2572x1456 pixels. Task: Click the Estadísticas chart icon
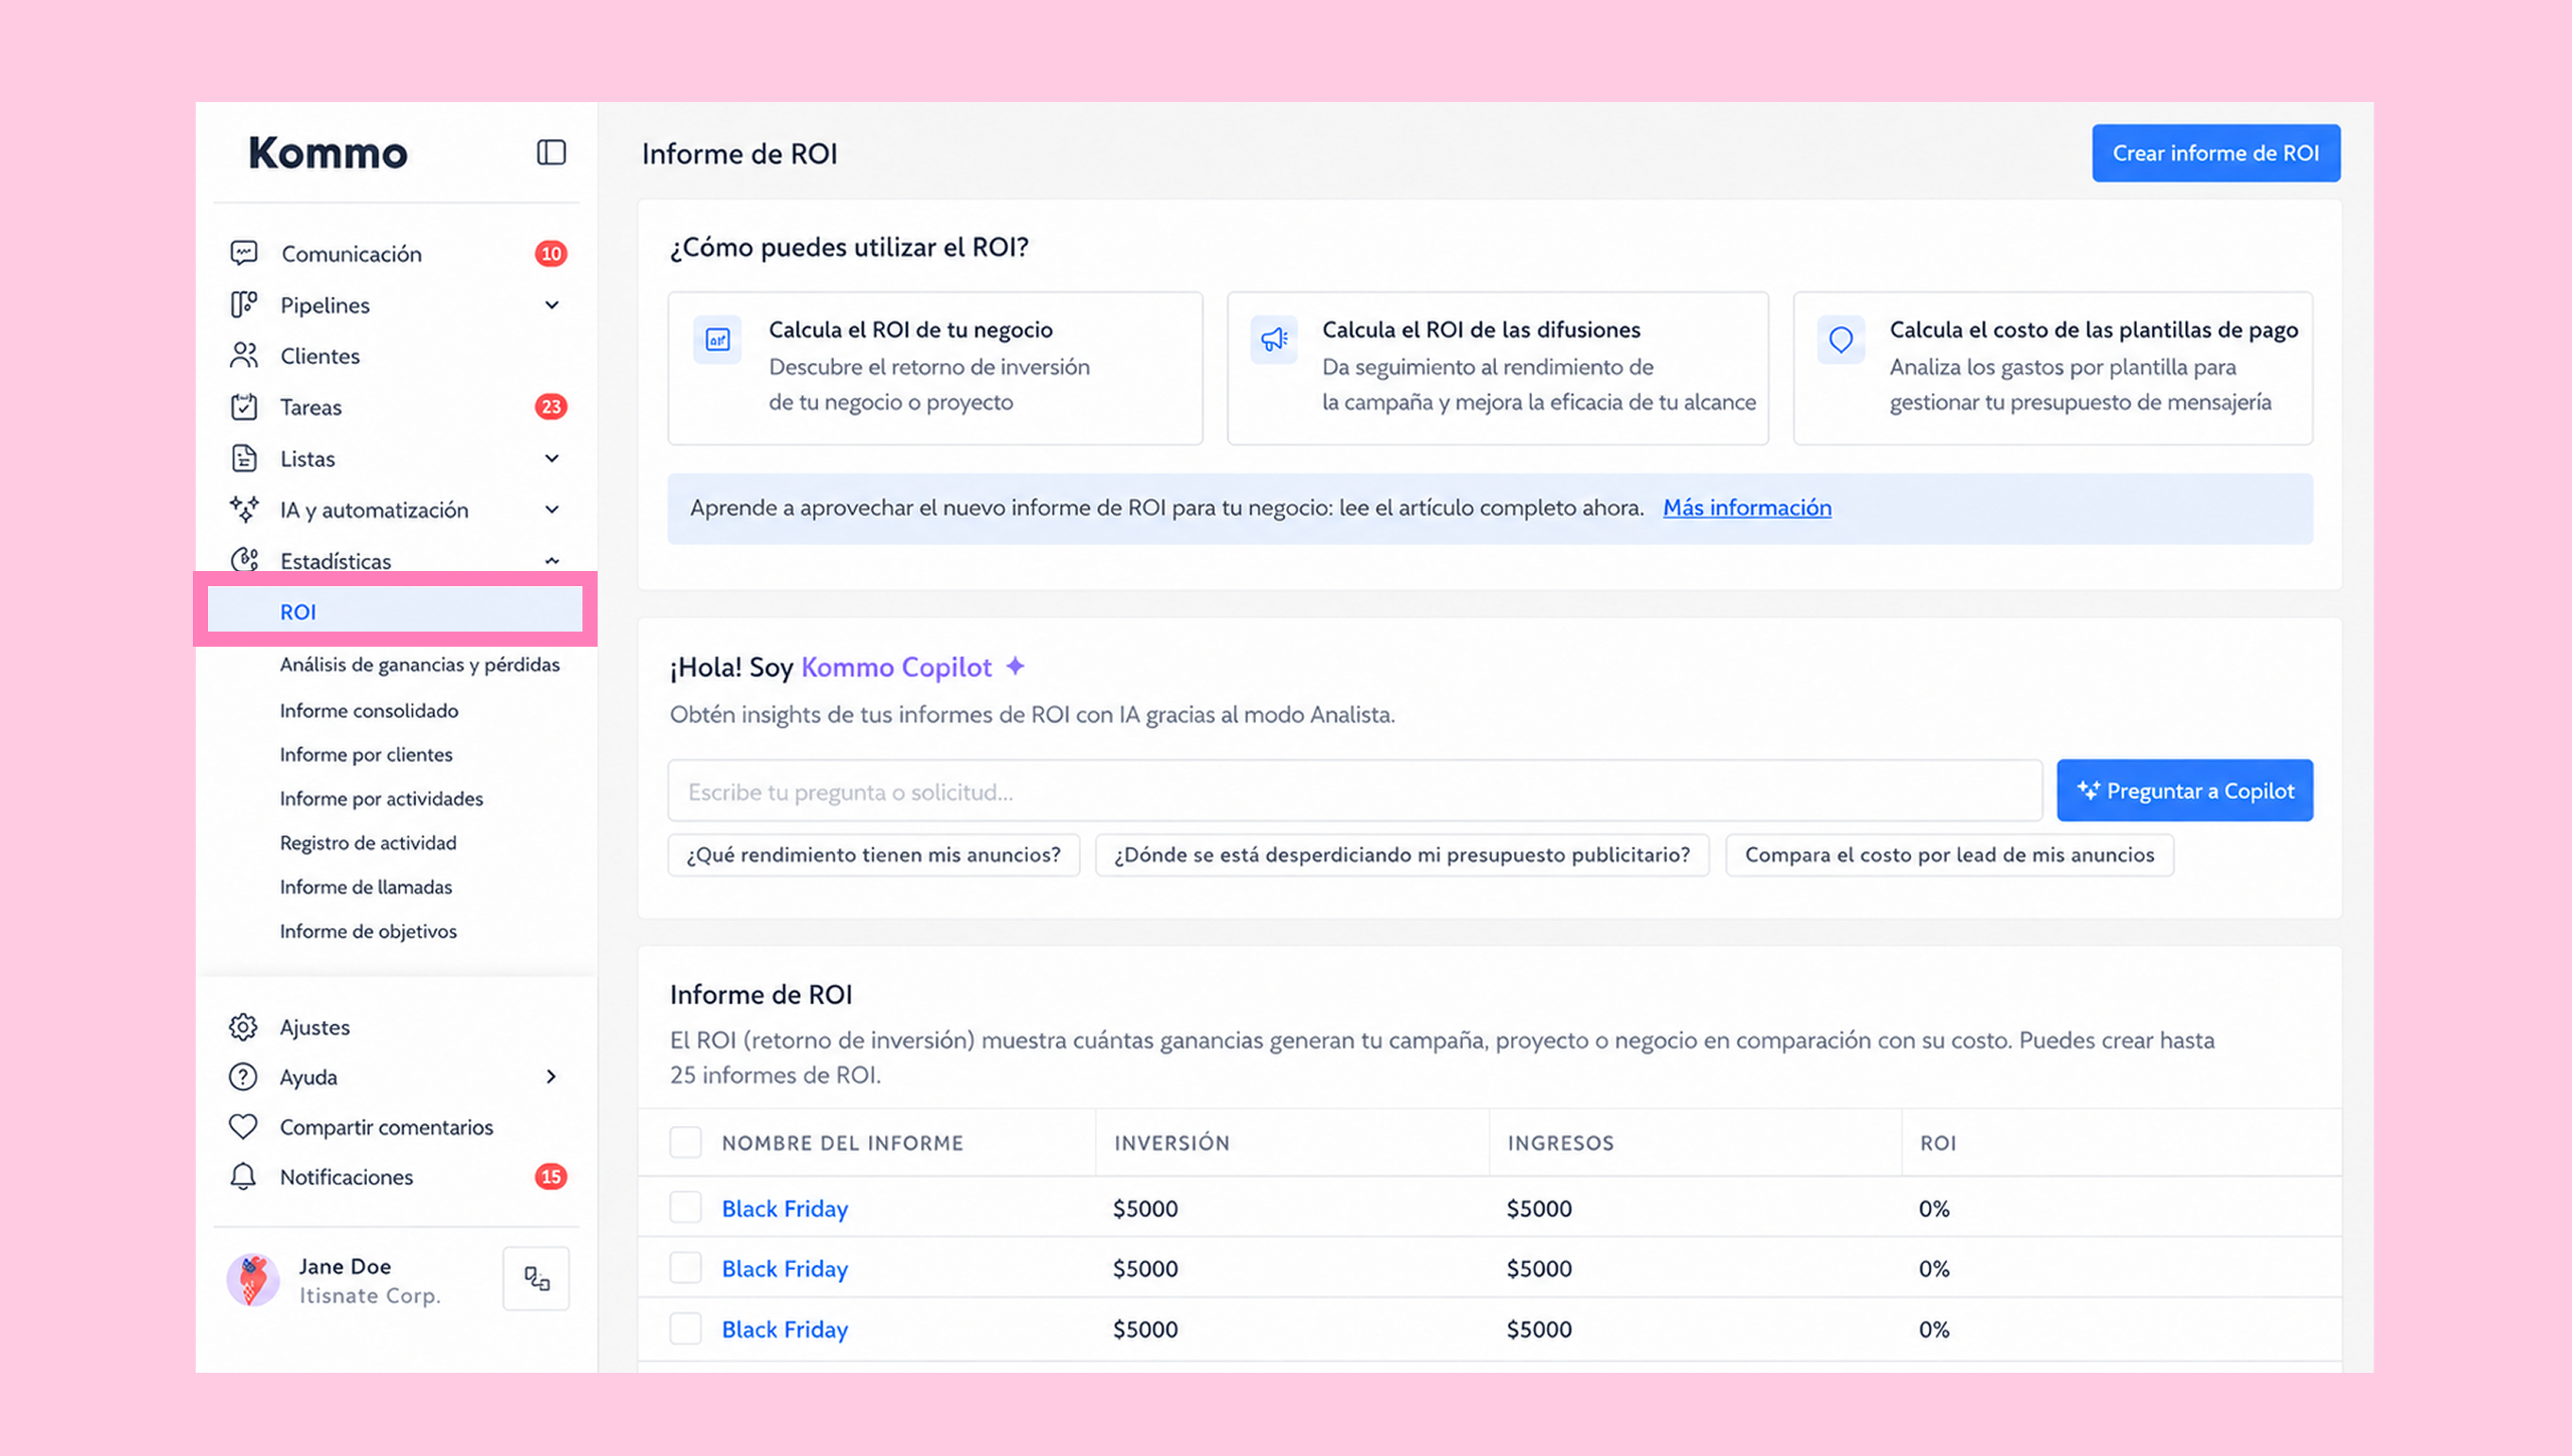[x=244, y=559]
